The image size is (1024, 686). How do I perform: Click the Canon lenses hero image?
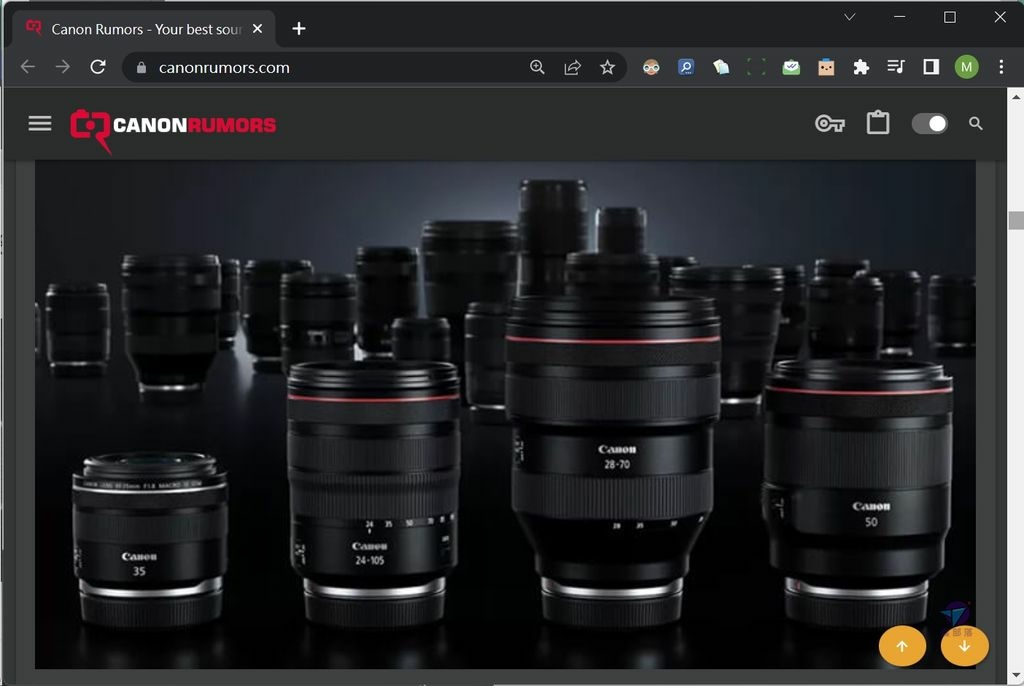(505, 414)
